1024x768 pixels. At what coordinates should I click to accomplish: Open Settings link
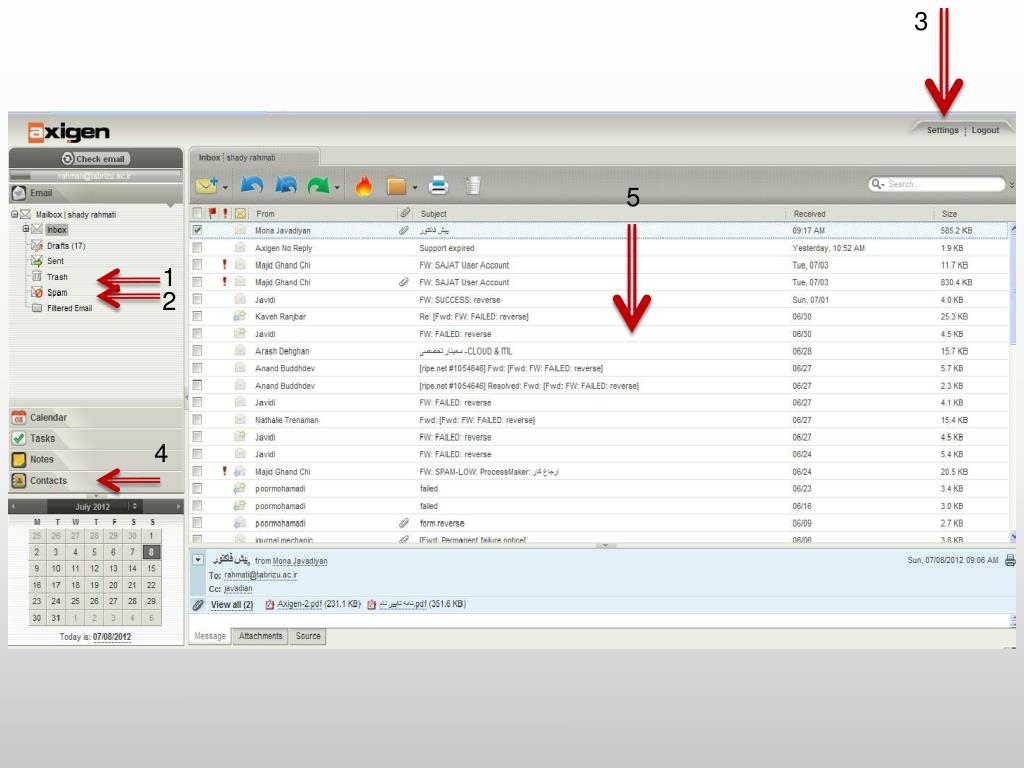(942, 130)
